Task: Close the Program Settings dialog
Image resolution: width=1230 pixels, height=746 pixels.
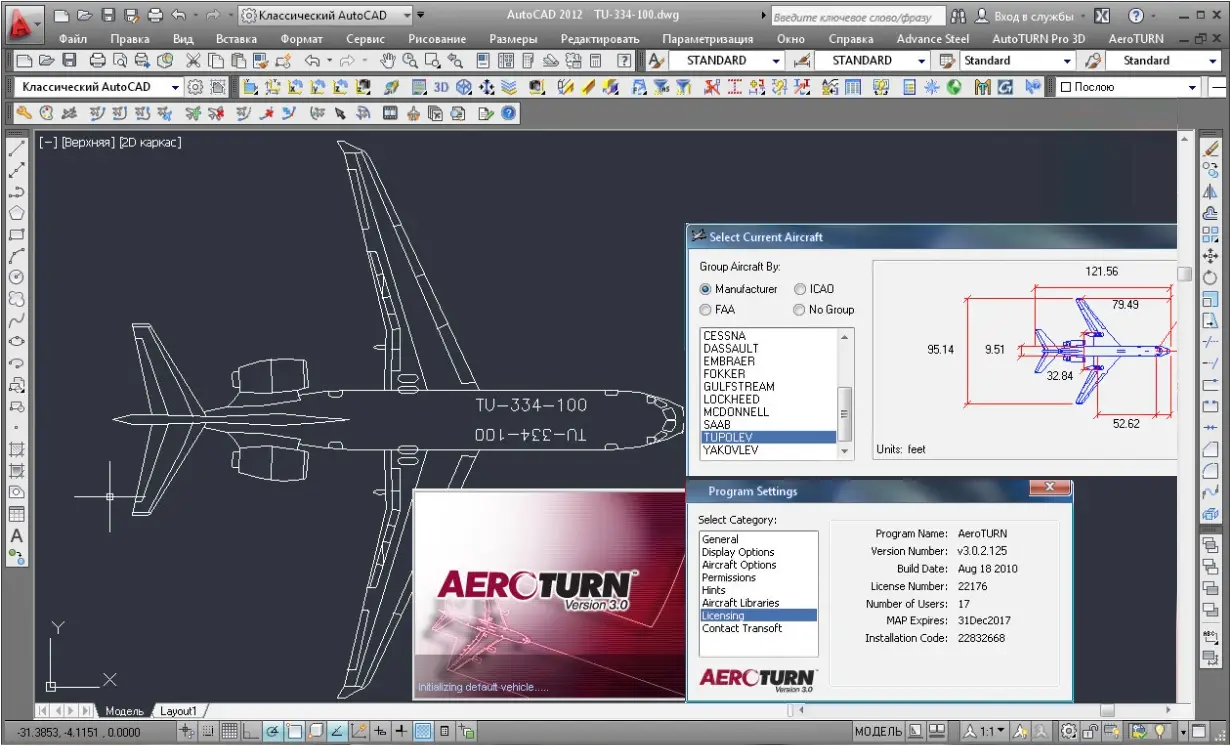Action: tap(1049, 488)
